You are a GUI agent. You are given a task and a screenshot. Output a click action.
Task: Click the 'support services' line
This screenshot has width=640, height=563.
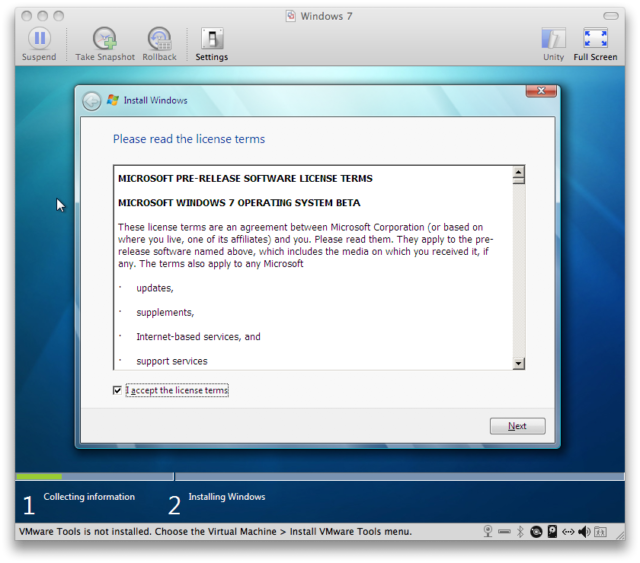click(172, 361)
